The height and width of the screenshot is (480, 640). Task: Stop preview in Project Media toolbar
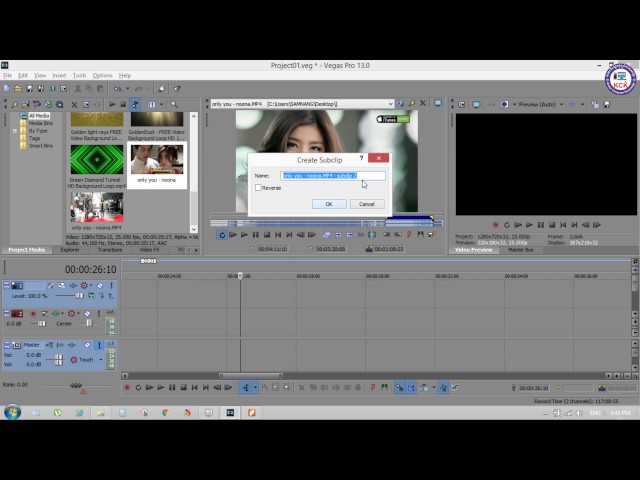tap(123, 104)
